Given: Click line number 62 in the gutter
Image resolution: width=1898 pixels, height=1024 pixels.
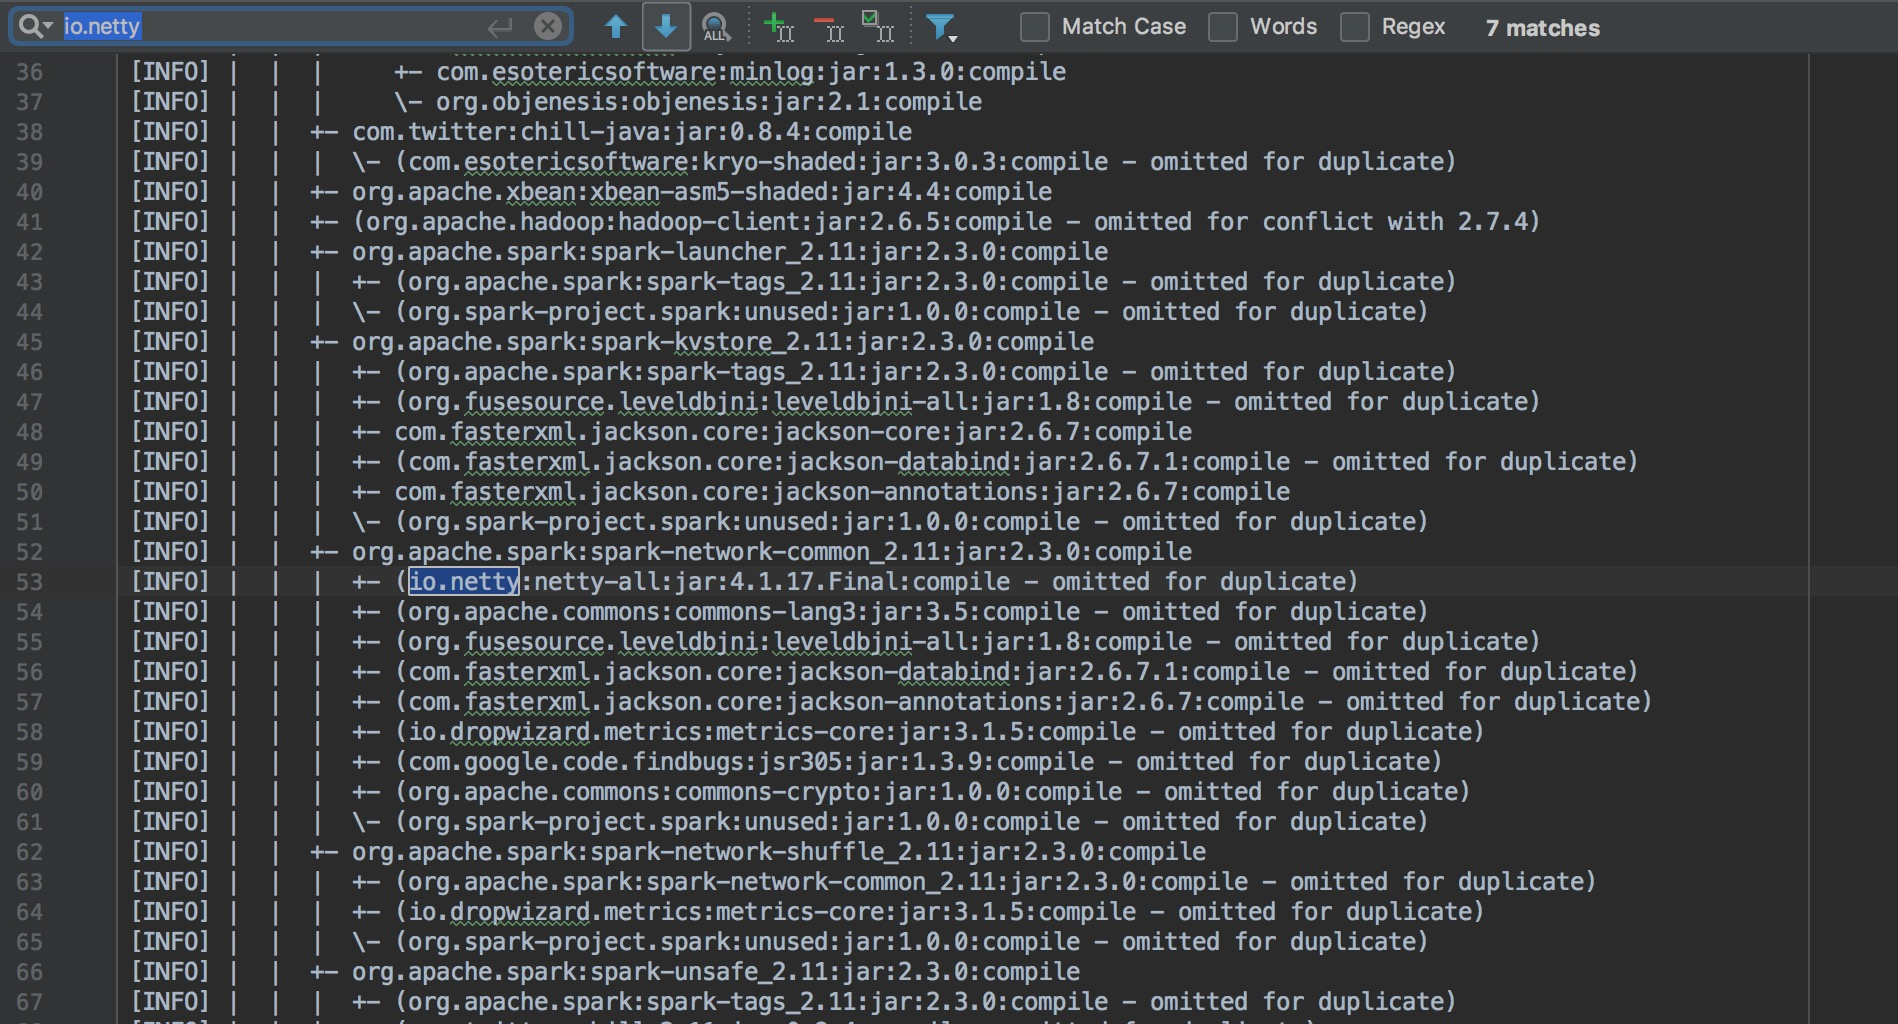Looking at the screenshot, I should pos(30,852).
